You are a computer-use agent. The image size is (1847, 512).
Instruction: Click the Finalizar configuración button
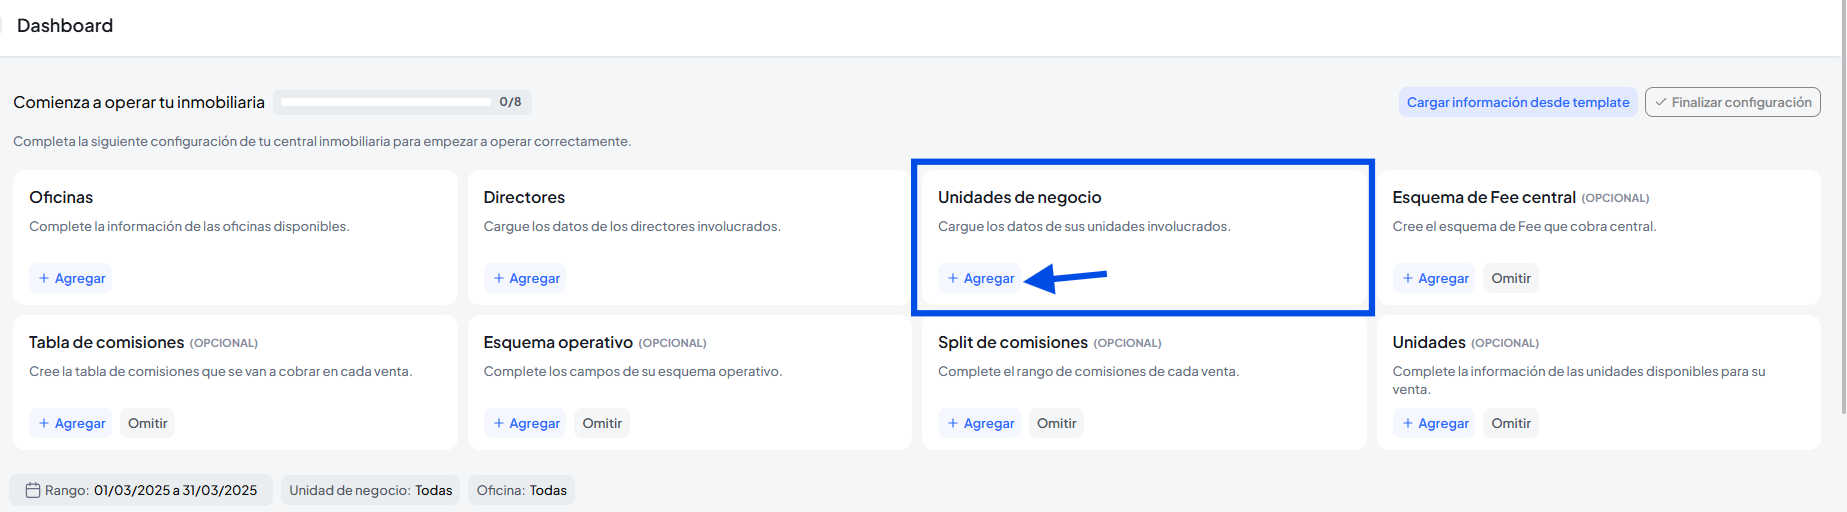coord(1732,102)
